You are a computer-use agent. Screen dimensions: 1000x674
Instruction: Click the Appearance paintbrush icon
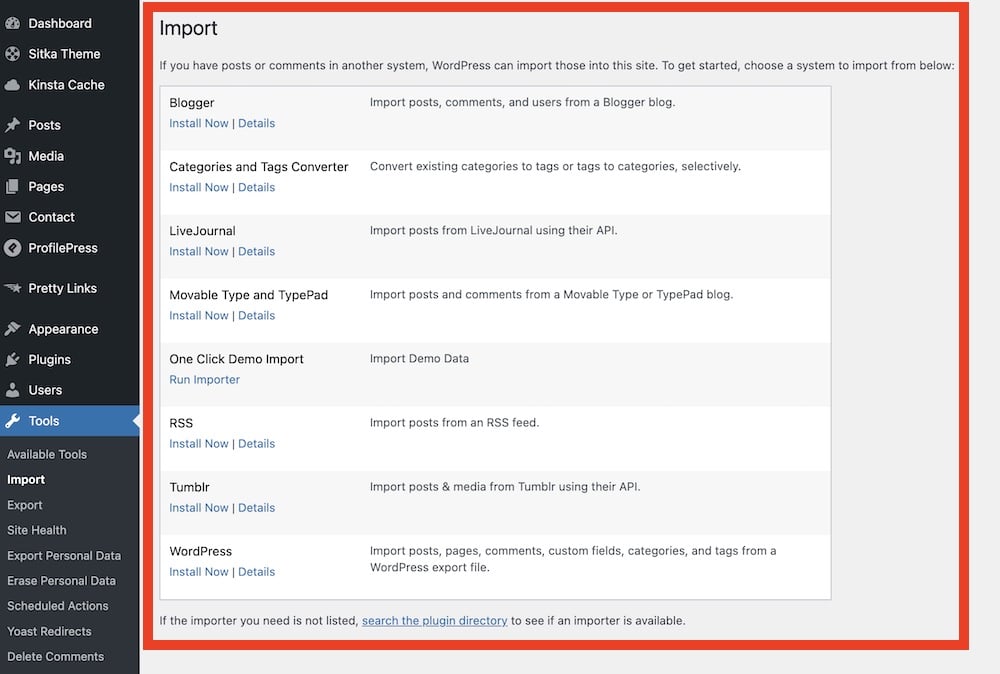13,329
